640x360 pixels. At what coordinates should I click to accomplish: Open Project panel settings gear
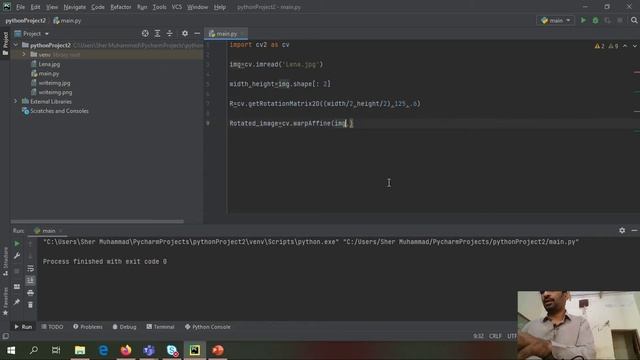click(185, 33)
